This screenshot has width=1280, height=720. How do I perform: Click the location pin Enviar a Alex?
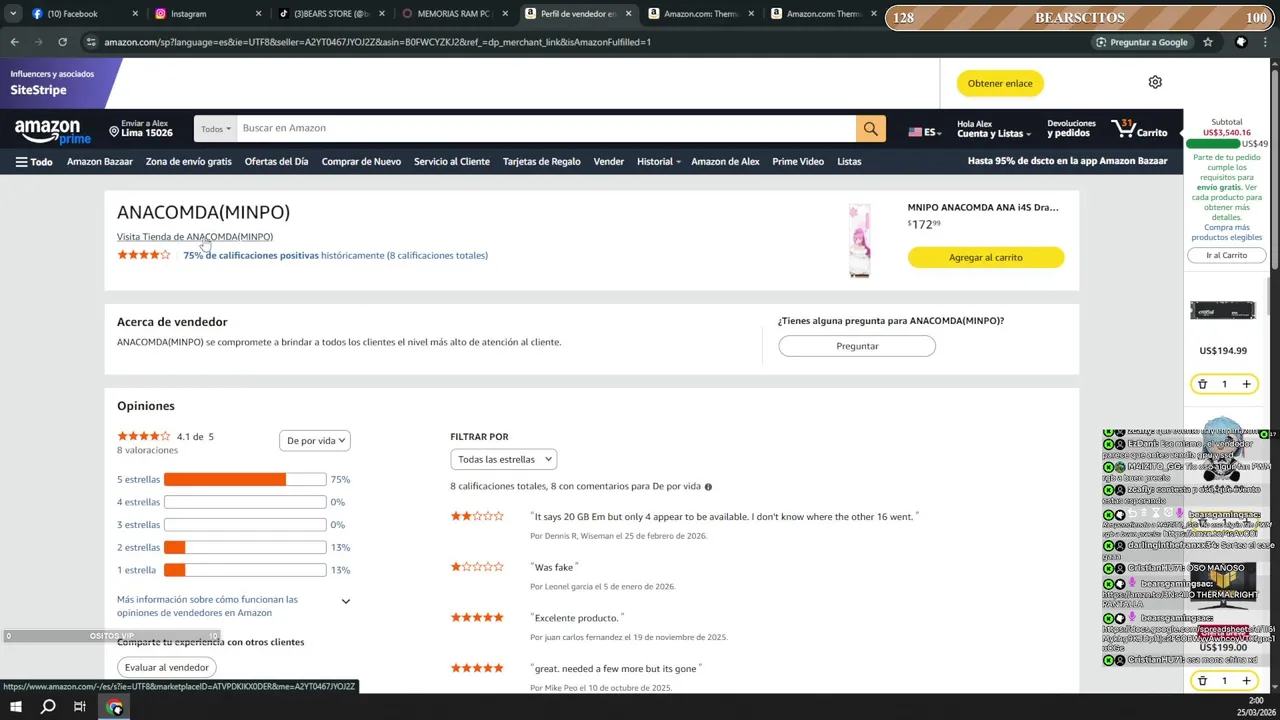pos(141,128)
